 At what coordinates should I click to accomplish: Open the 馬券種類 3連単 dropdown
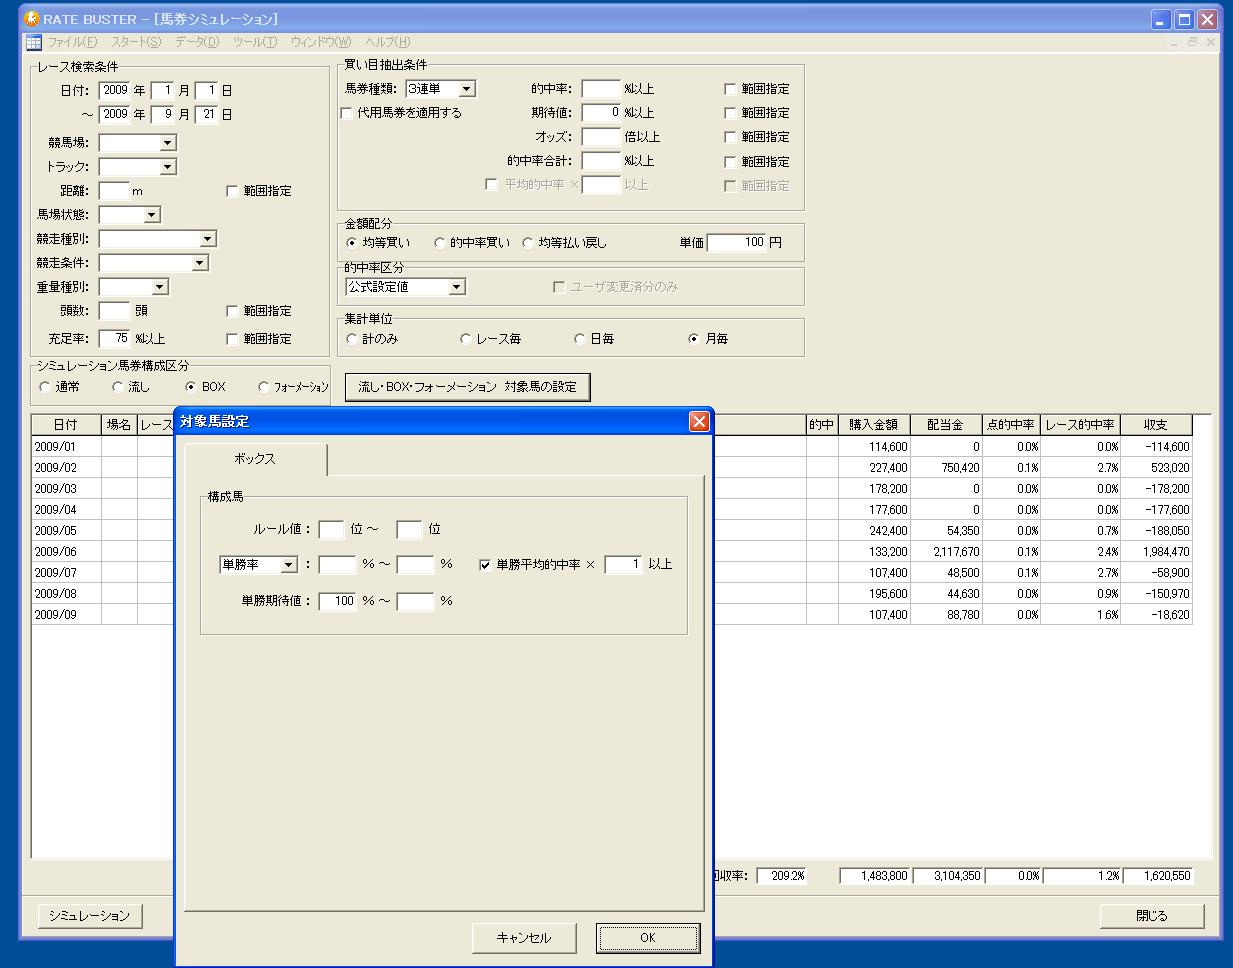[x=467, y=89]
